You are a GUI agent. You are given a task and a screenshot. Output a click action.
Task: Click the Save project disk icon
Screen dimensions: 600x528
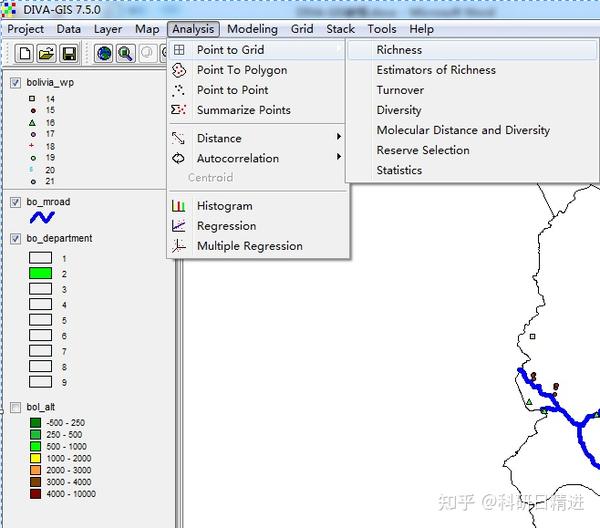[67, 53]
